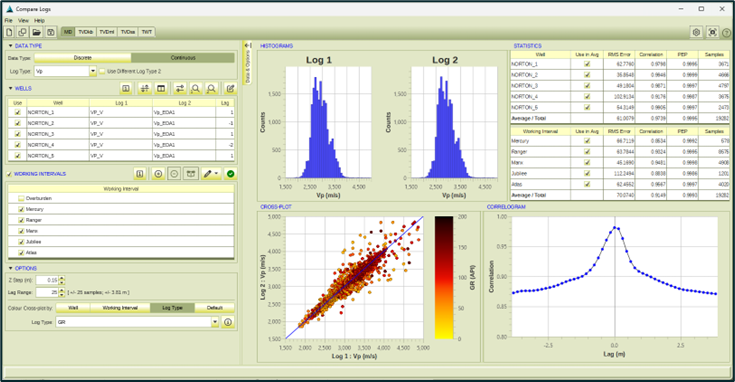Colour cross-plot by Working Interval button
Viewport: 735px width, 382px height.
click(120, 308)
